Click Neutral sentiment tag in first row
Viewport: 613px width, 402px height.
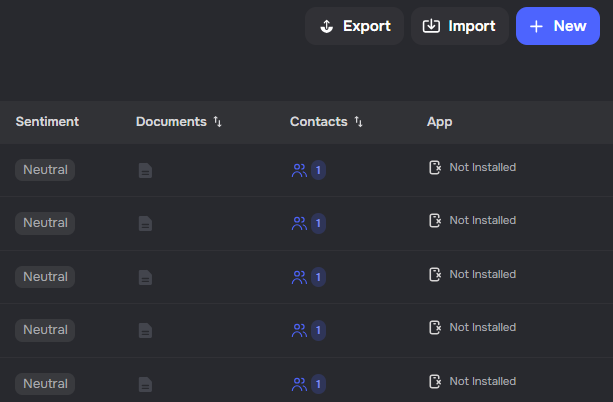45,170
